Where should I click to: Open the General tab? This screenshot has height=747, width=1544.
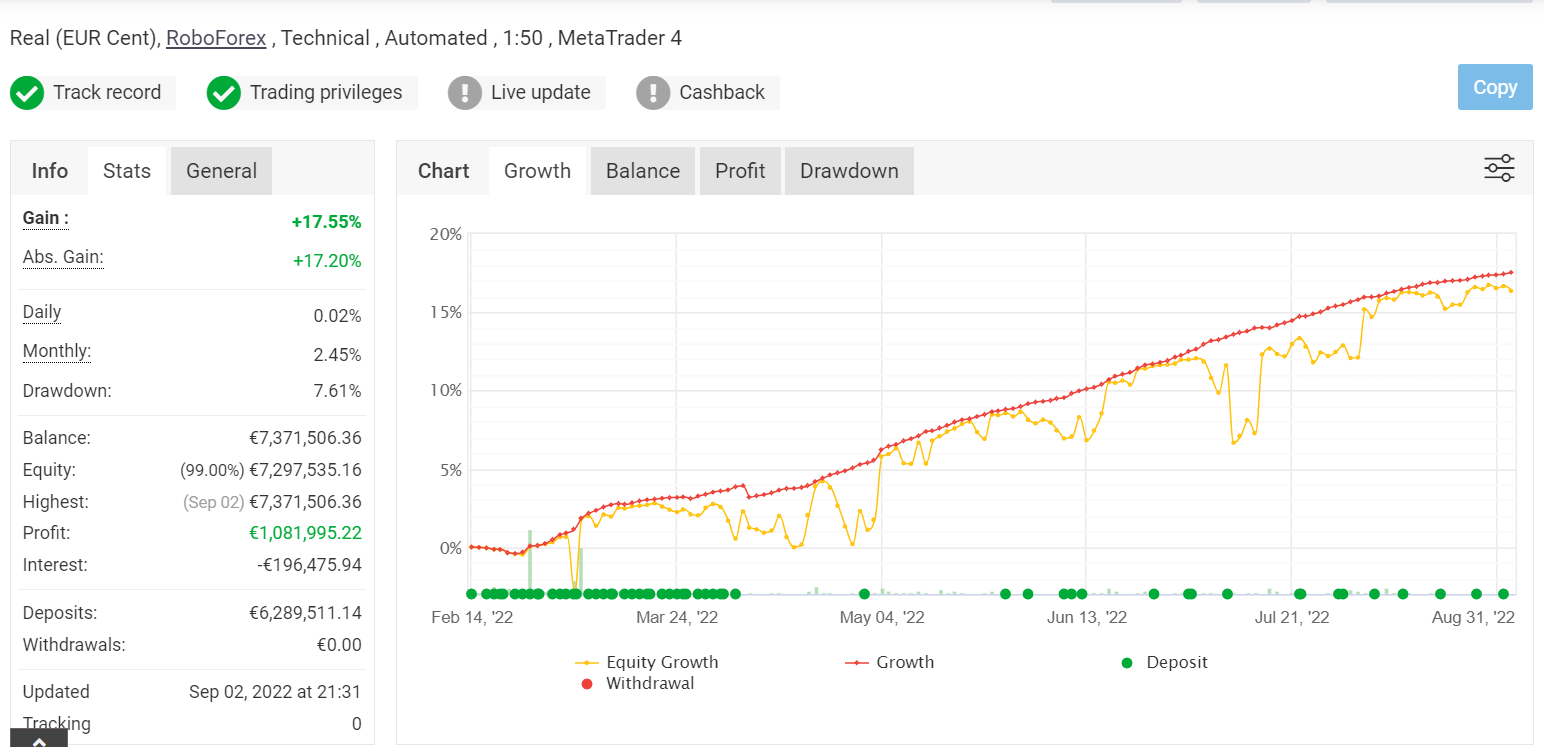[221, 171]
